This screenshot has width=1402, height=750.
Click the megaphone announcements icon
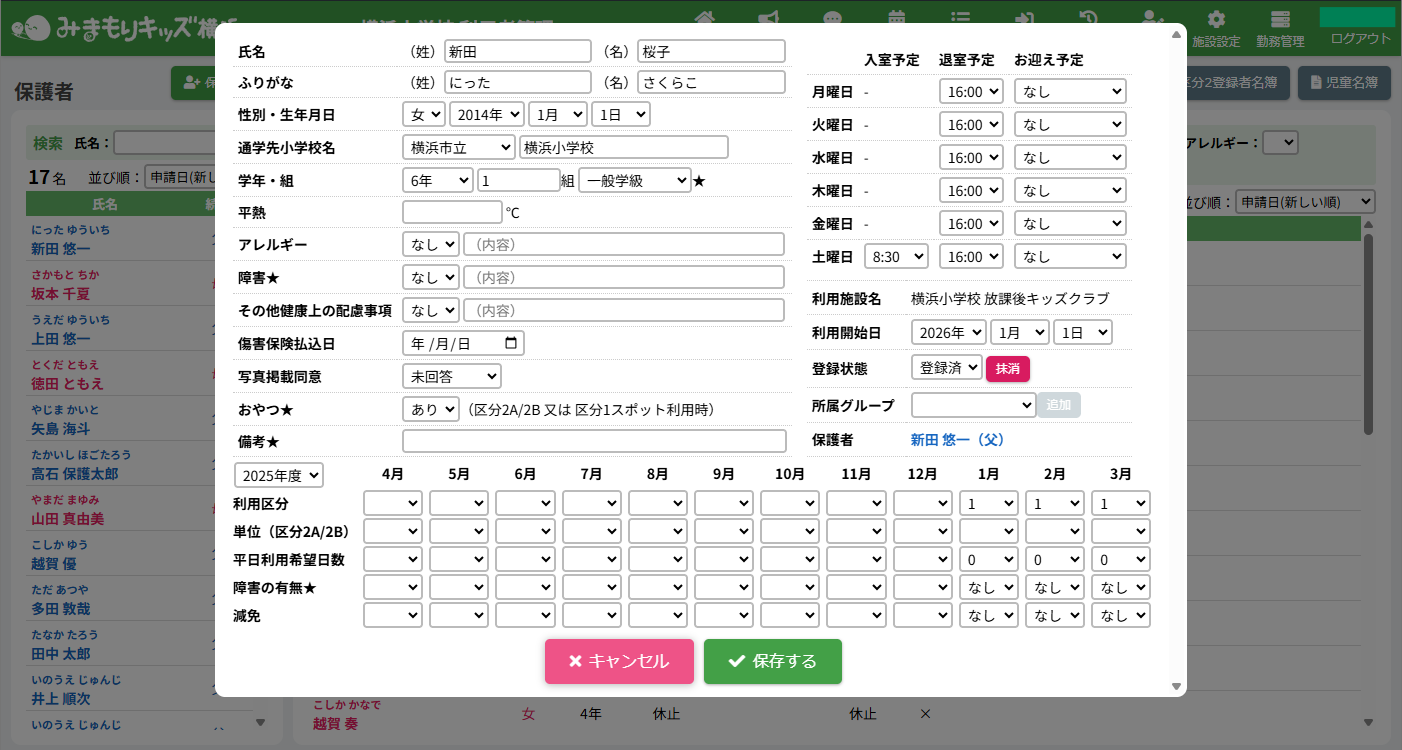768,18
